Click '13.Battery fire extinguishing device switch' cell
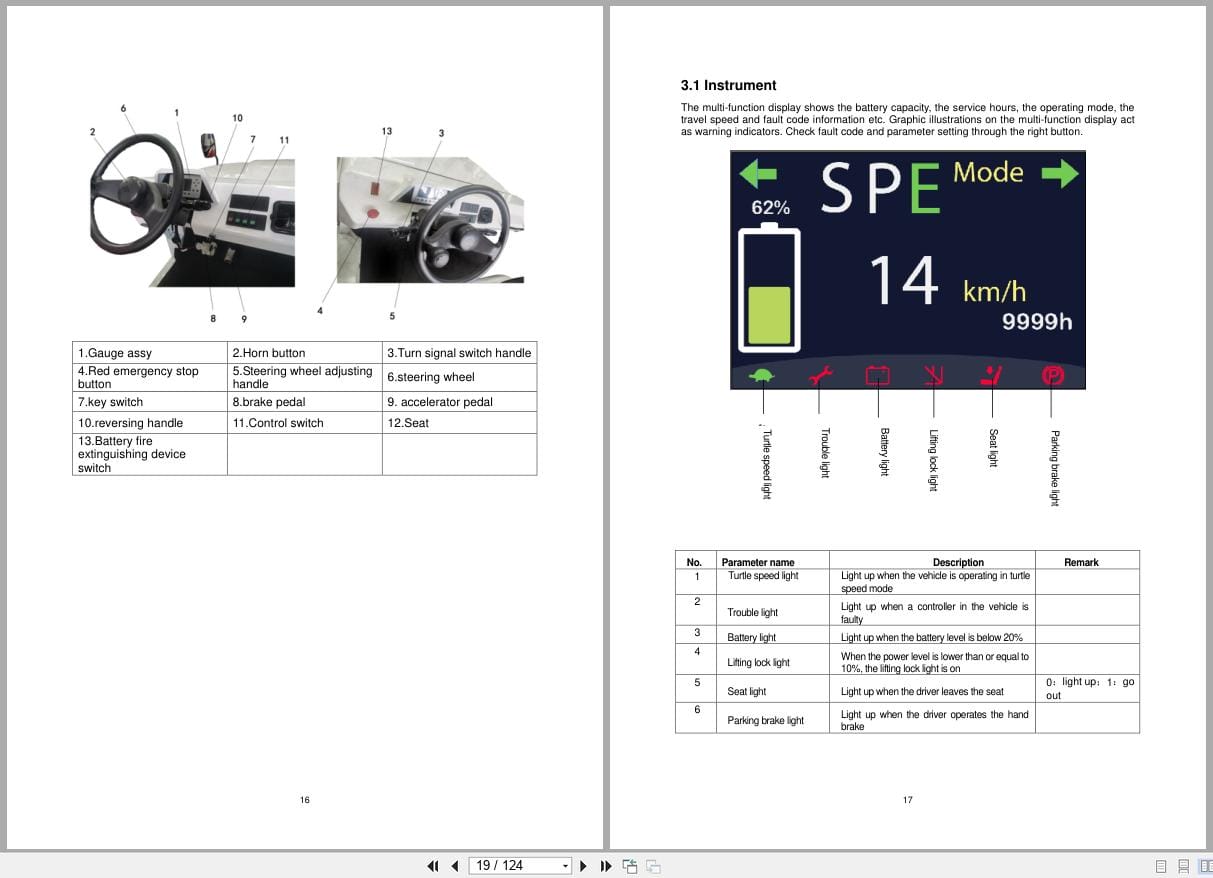This screenshot has width=1213, height=878. point(150,454)
